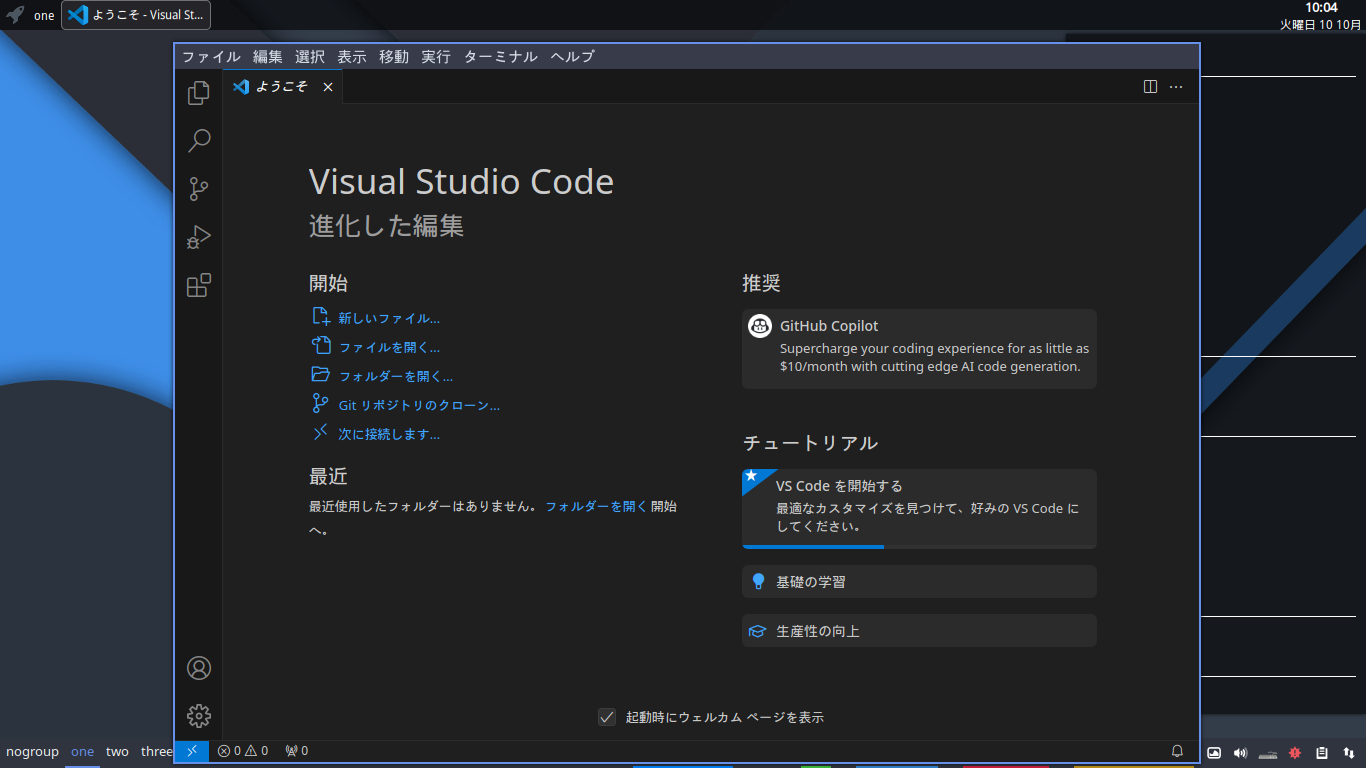
Task: Open the GitHub Copilot recommendation card
Action: point(919,348)
